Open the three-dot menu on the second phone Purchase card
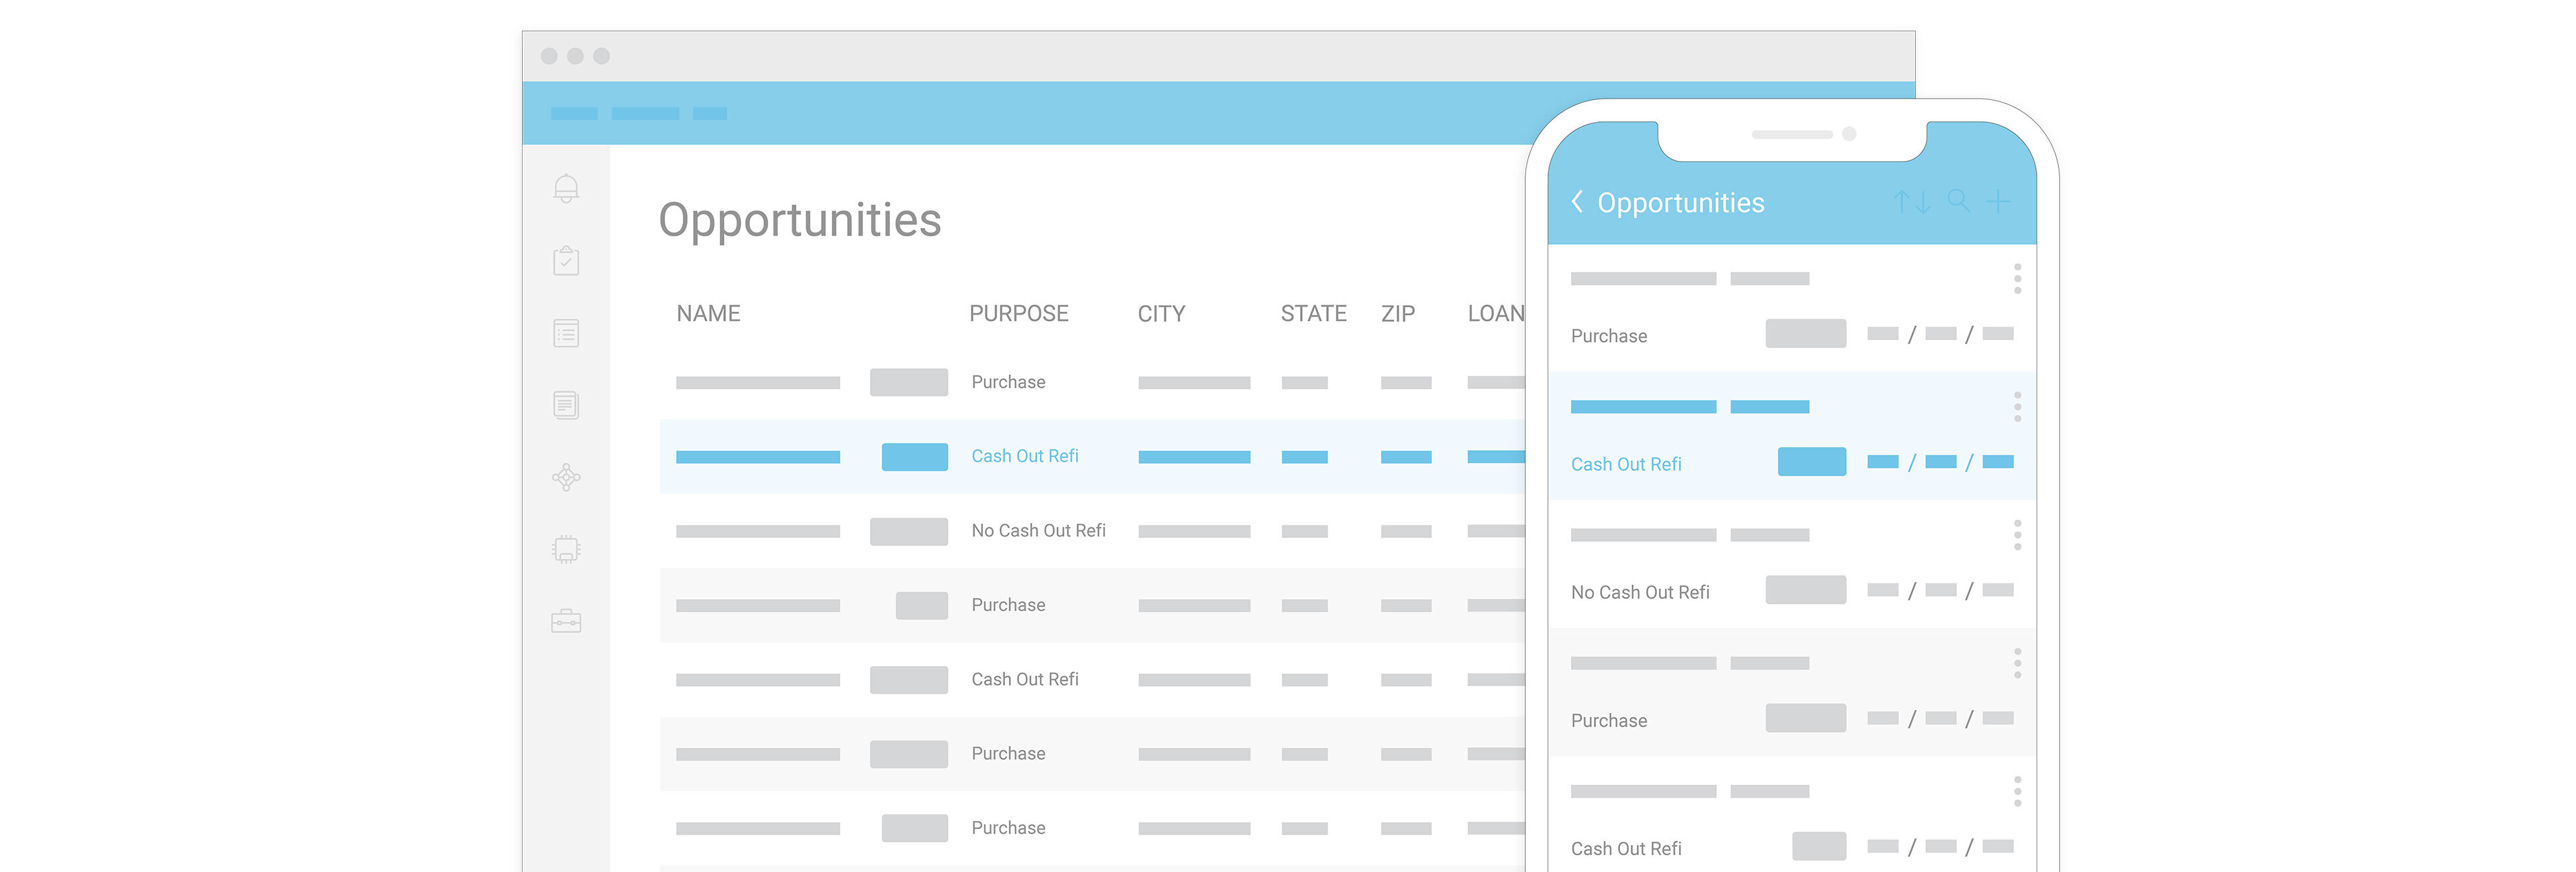The height and width of the screenshot is (872, 2576). tap(2018, 662)
